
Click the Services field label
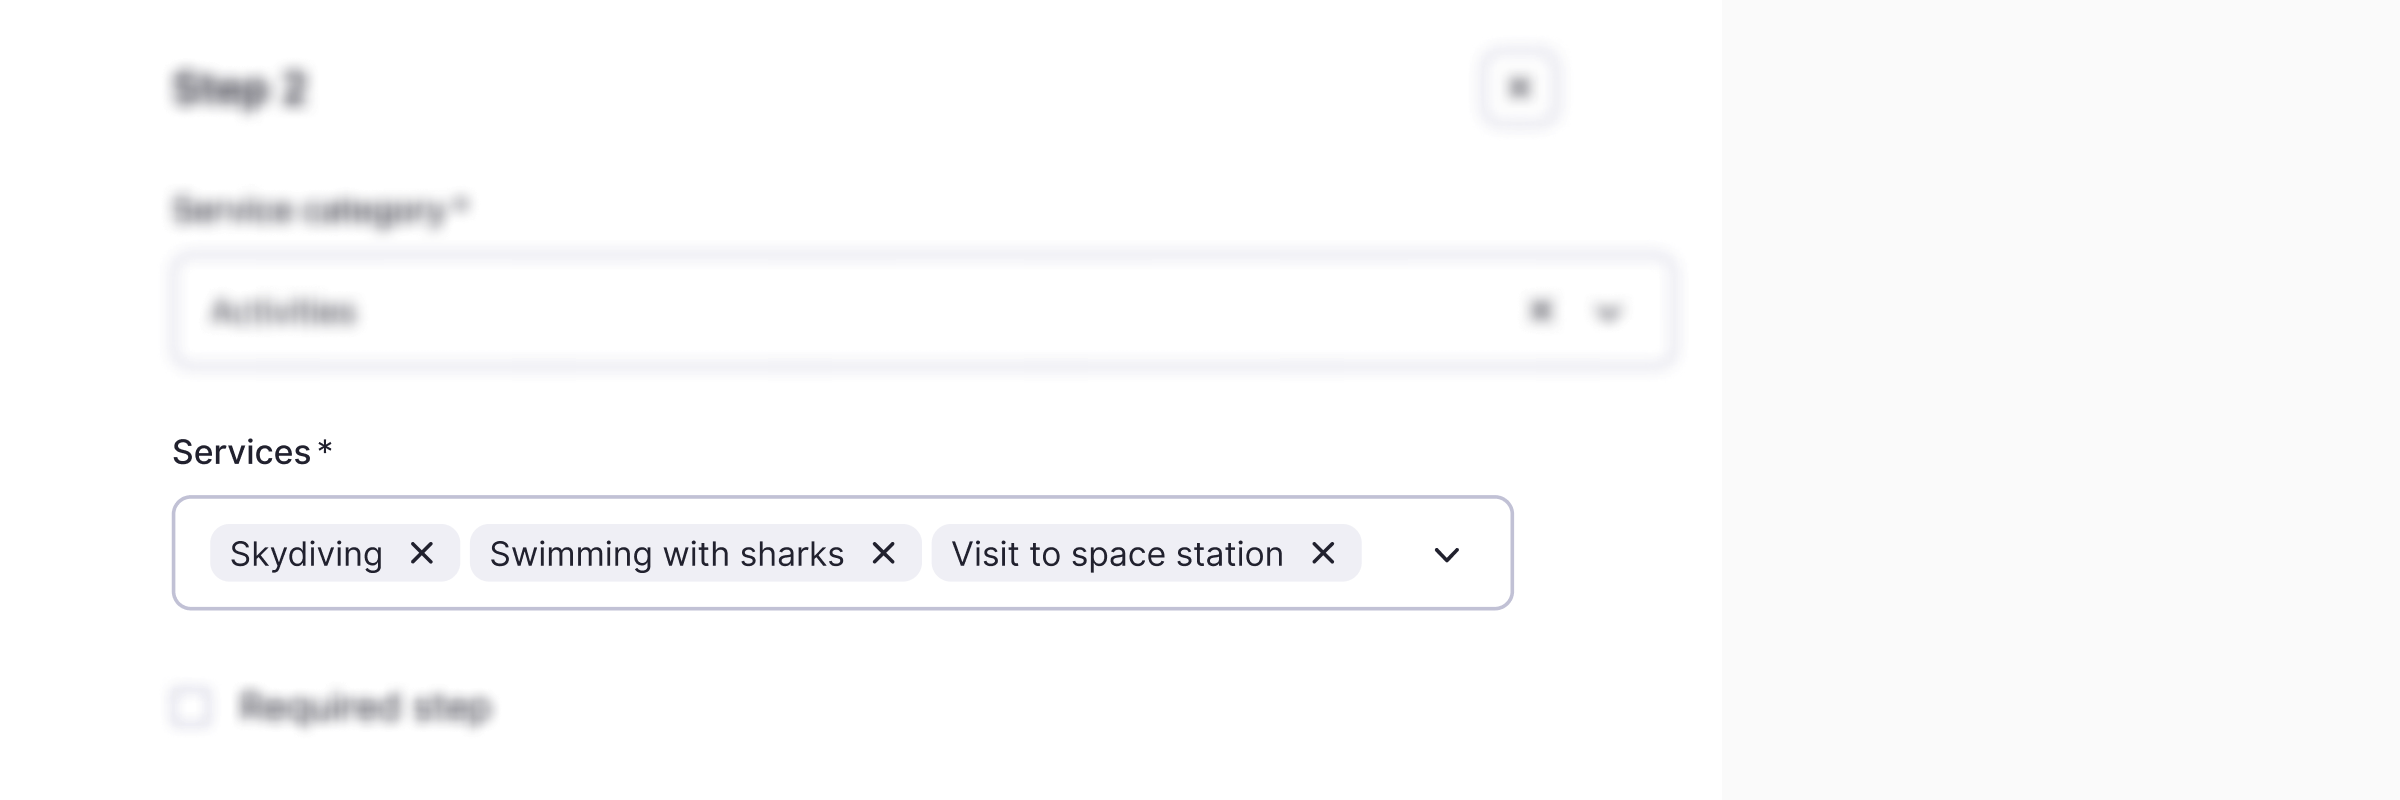(x=241, y=452)
